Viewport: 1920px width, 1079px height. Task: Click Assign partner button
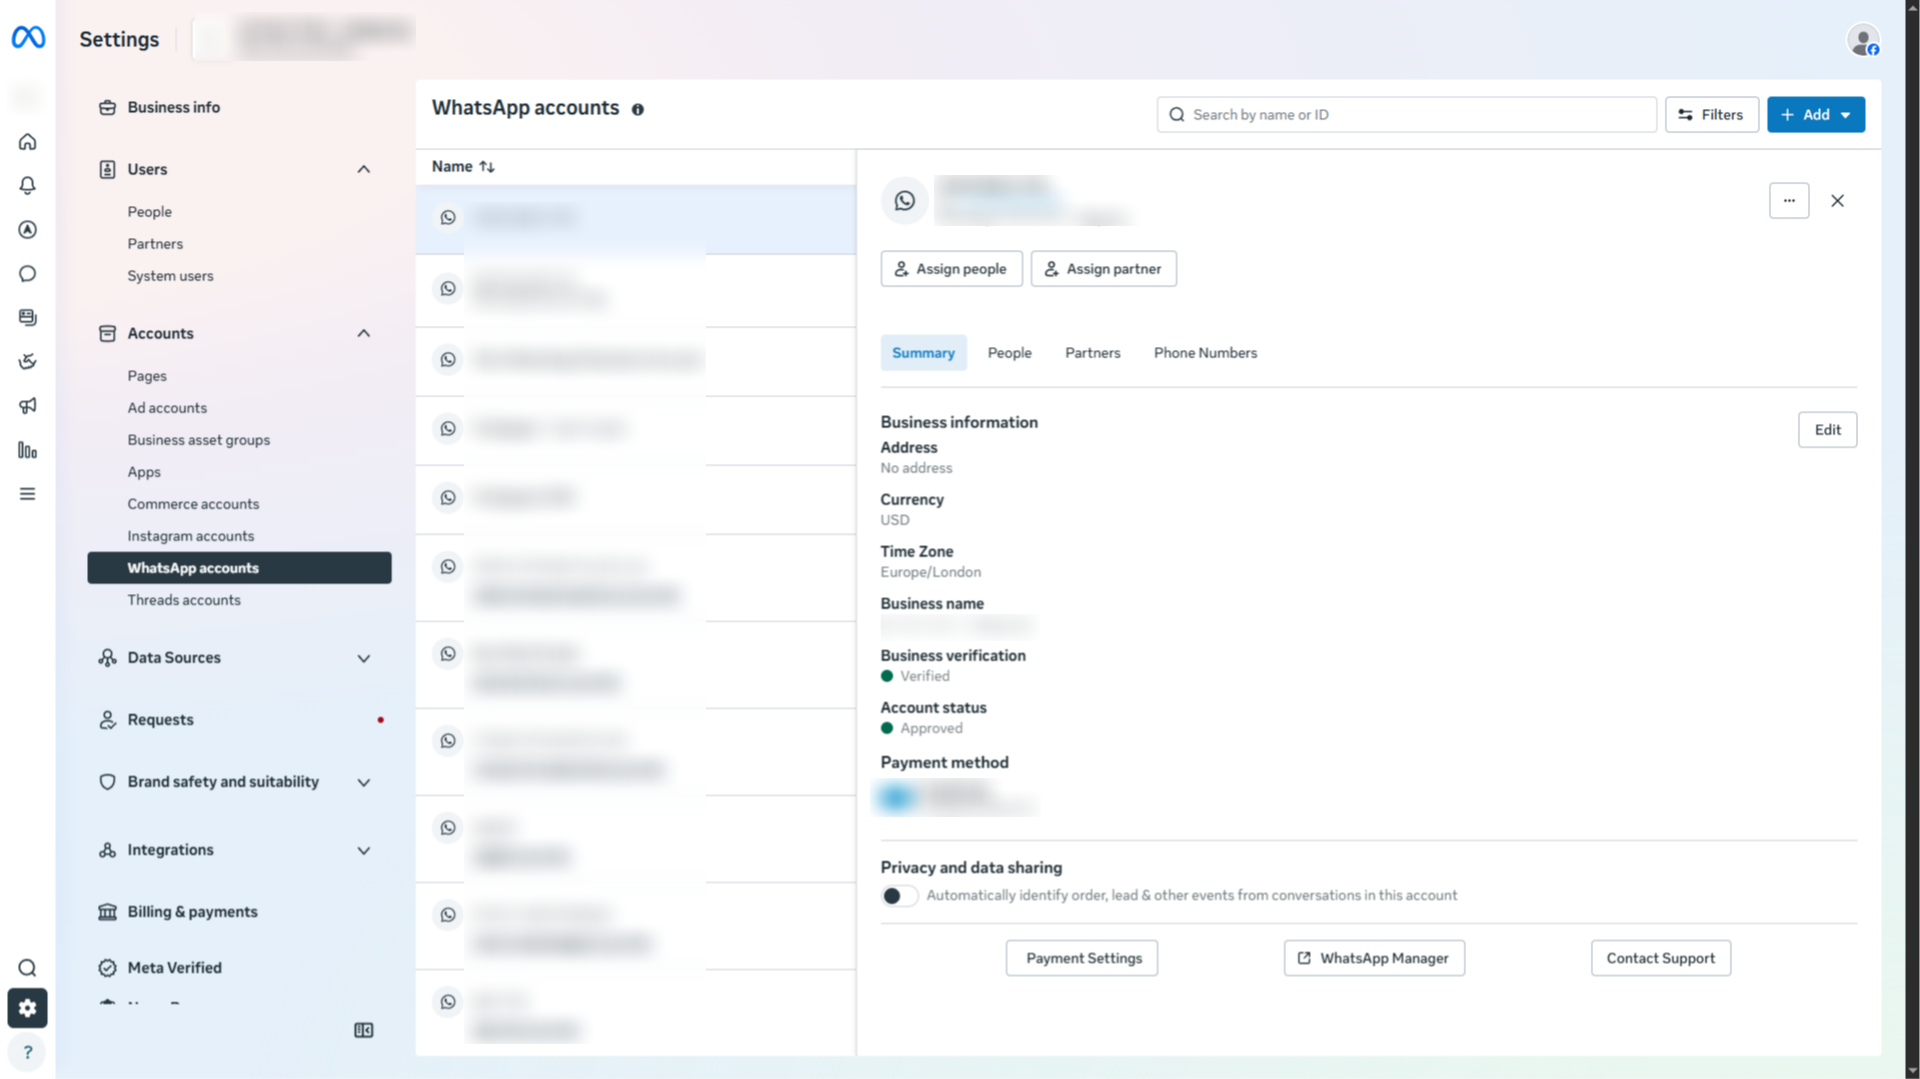pyautogui.click(x=1103, y=269)
